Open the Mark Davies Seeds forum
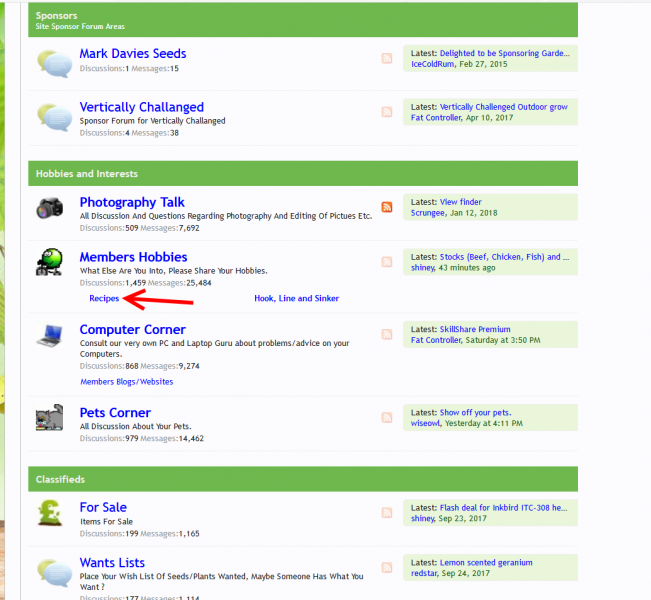 (132, 53)
